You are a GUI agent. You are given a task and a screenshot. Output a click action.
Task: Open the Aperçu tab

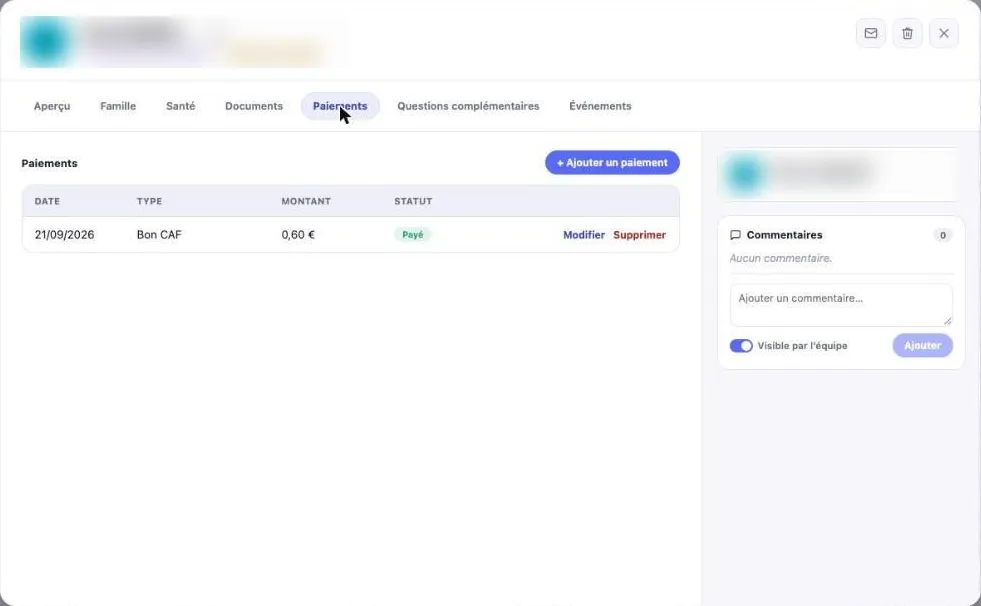click(52, 106)
